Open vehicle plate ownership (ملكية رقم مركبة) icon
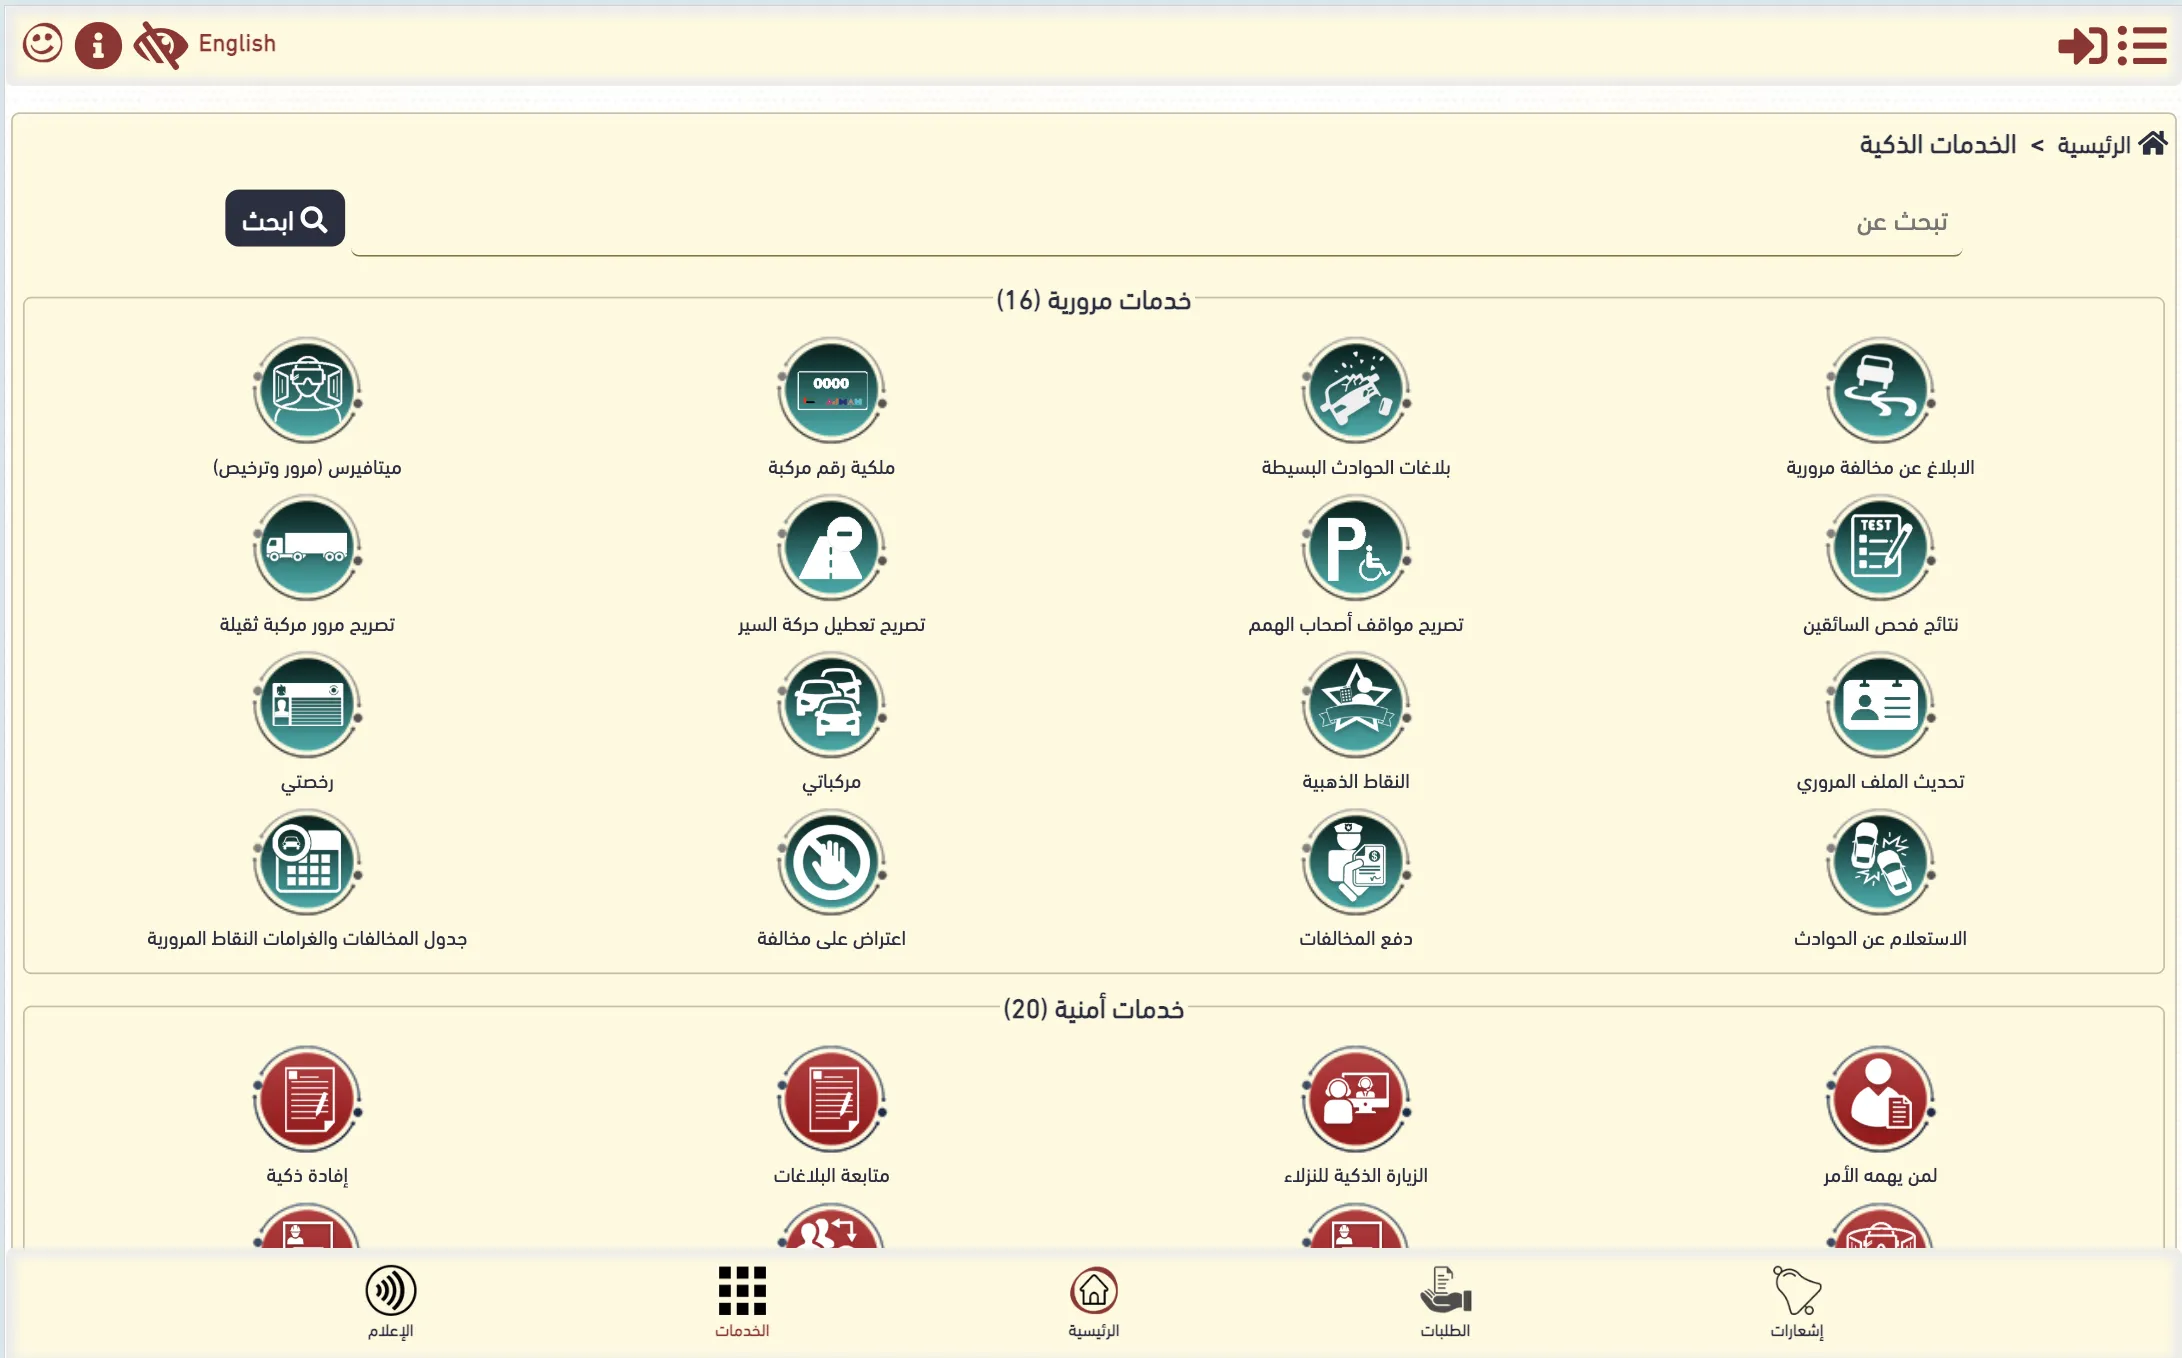Screen dimensions: 2182x1358 (x=832, y=391)
